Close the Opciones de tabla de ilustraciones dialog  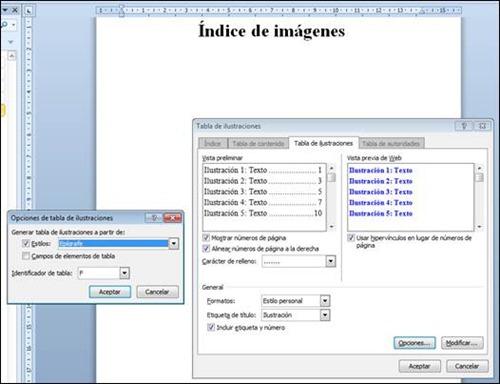click(172, 218)
